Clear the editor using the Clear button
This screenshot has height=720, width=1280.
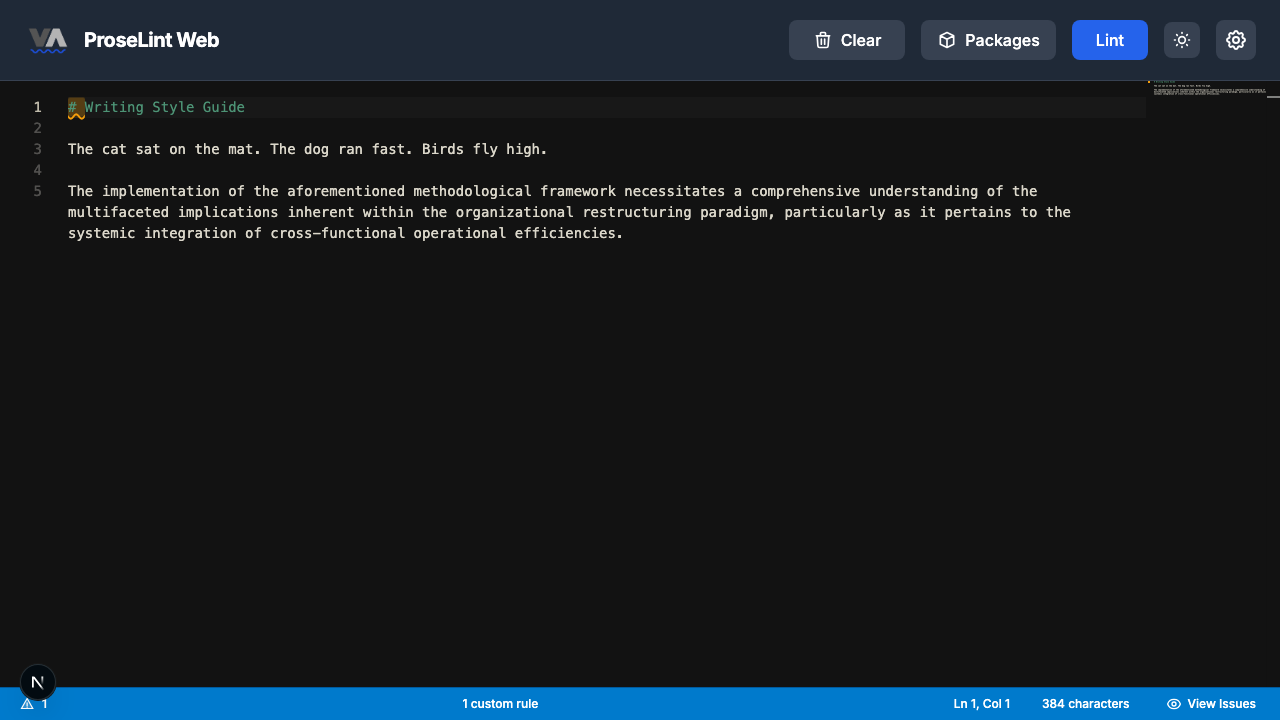click(x=846, y=40)
